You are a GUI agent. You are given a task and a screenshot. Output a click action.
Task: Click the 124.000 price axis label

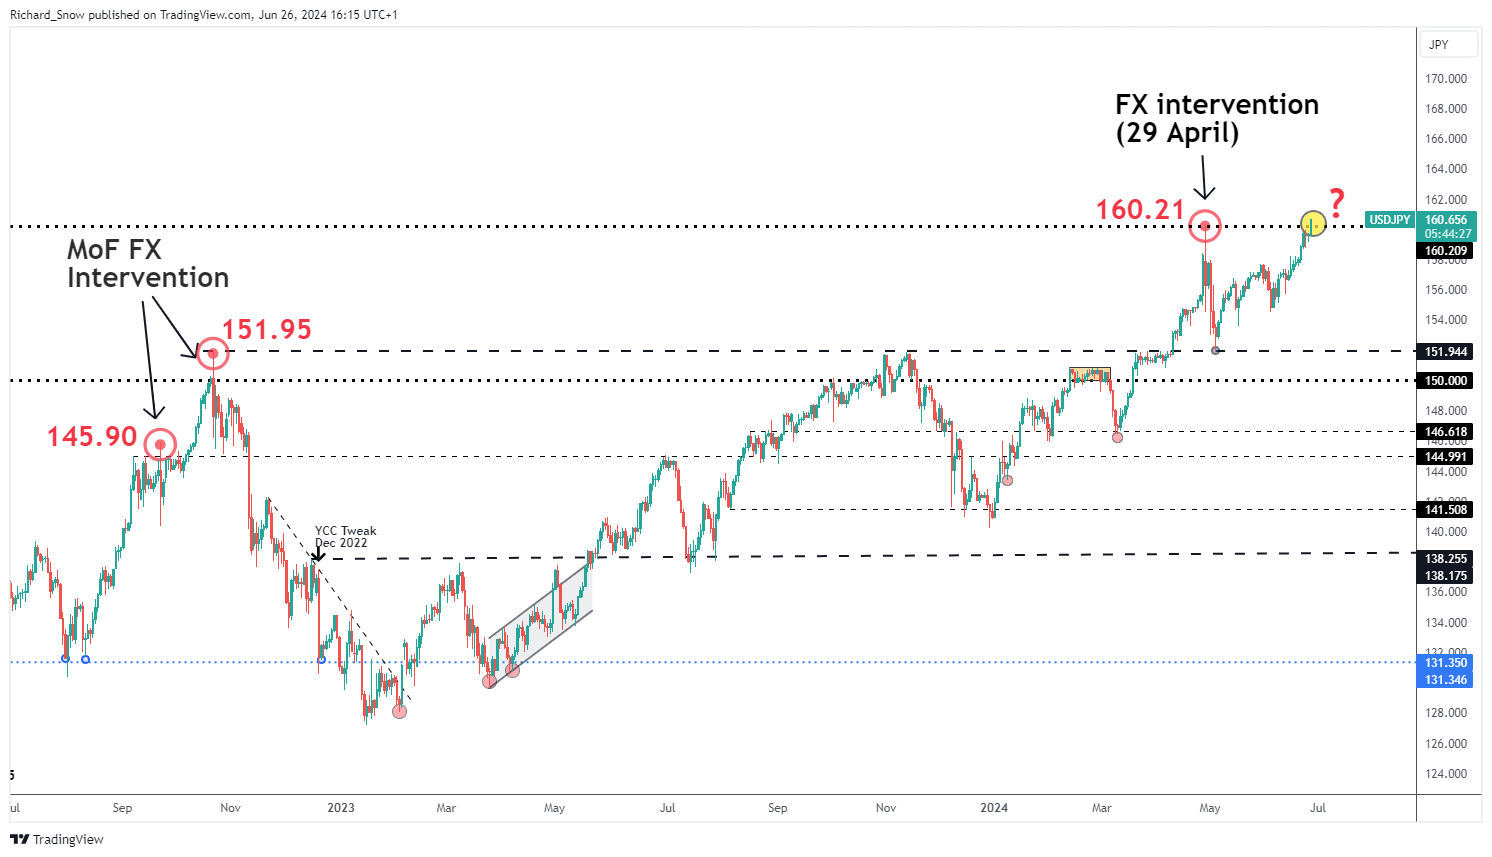tap(1446, 774)
